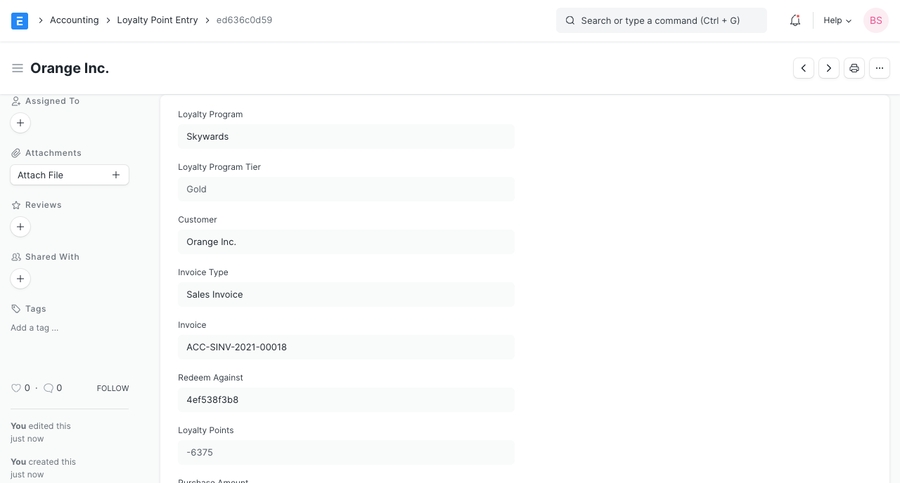Like this document with heart icon
900x483 pixels.
[x=16, y=388]
